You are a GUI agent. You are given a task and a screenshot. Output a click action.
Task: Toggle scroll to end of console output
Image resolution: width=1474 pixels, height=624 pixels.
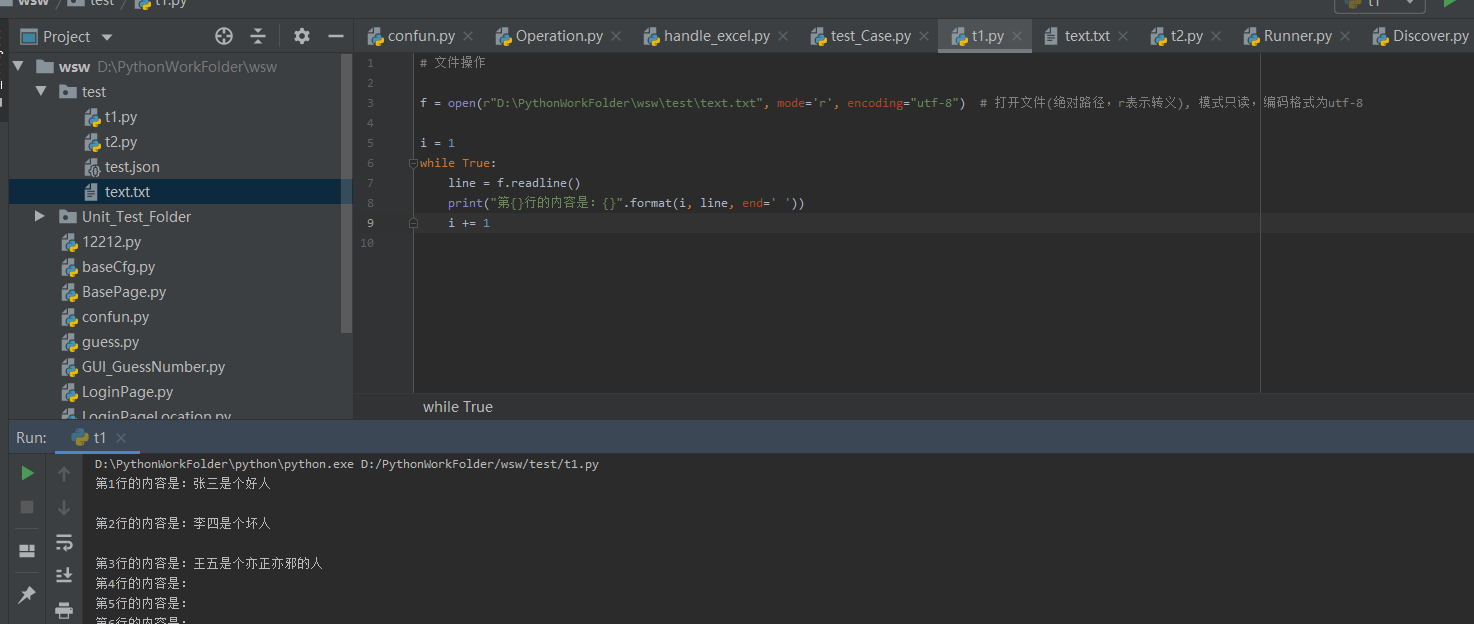[x=64, y=575]
